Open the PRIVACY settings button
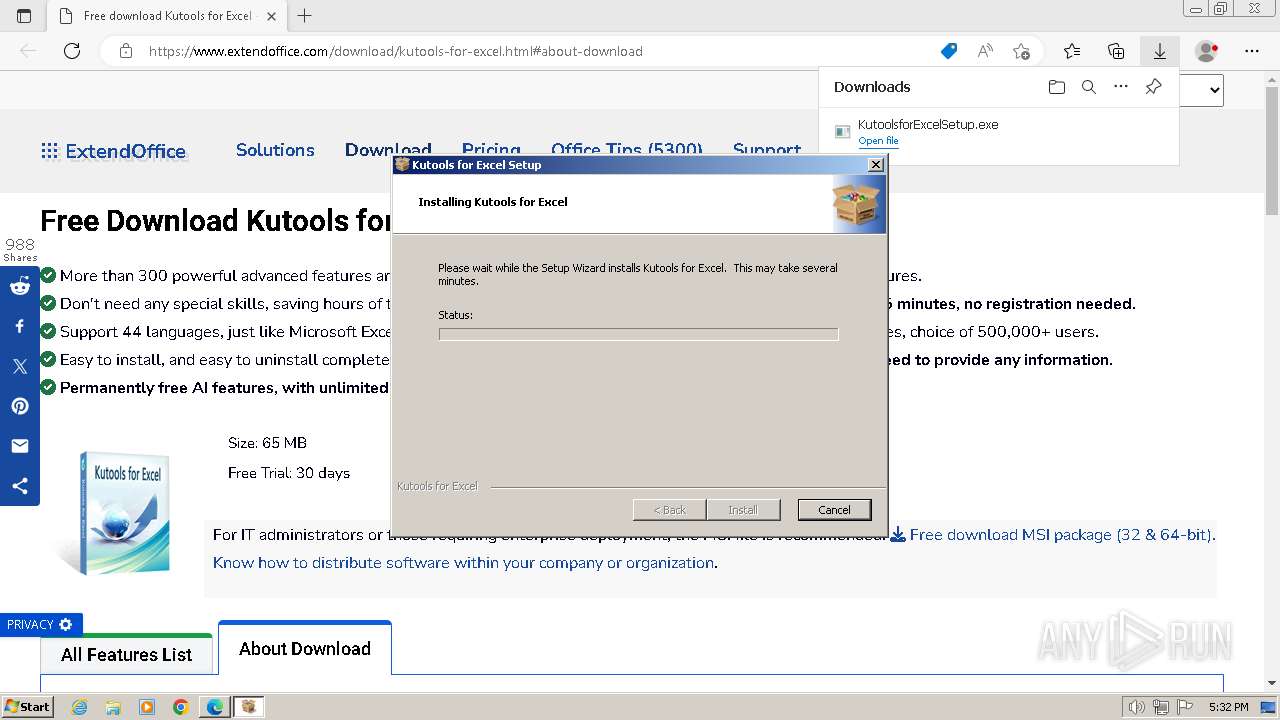This screenshot has width=1280, height=720. 41,624
